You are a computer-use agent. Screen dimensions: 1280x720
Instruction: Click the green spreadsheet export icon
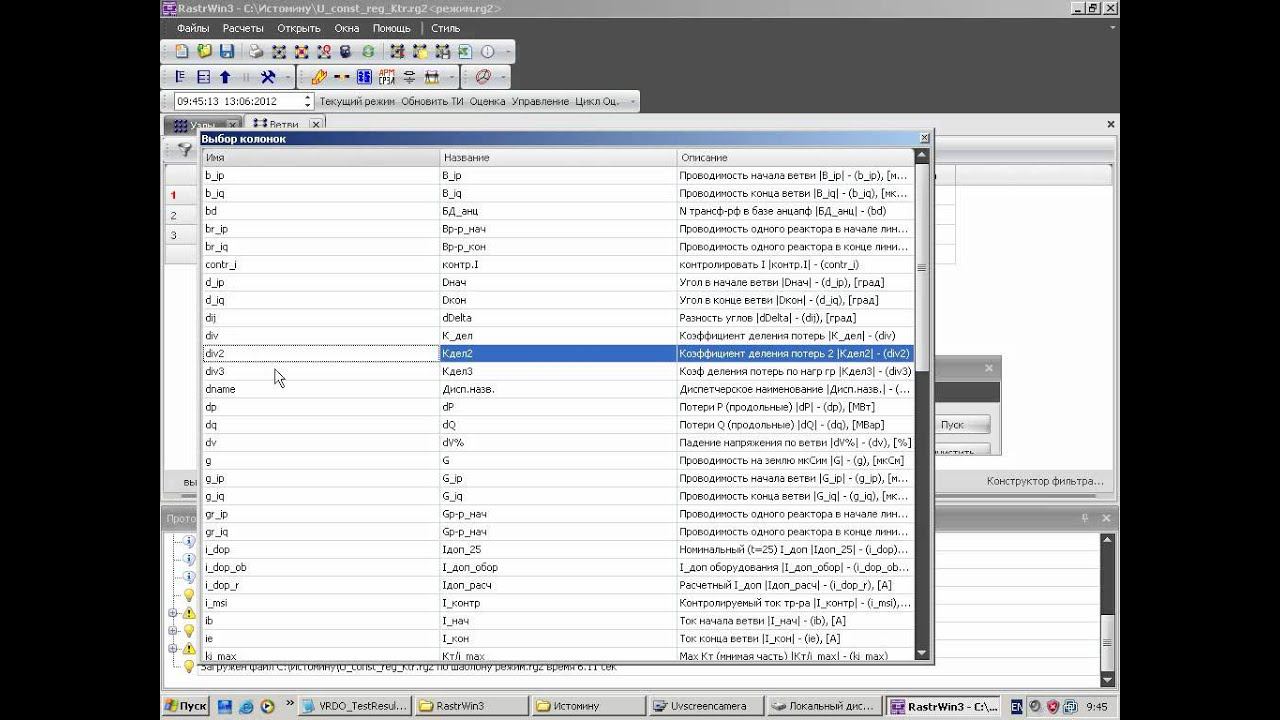pyautogui.click(x=465, y=51)
